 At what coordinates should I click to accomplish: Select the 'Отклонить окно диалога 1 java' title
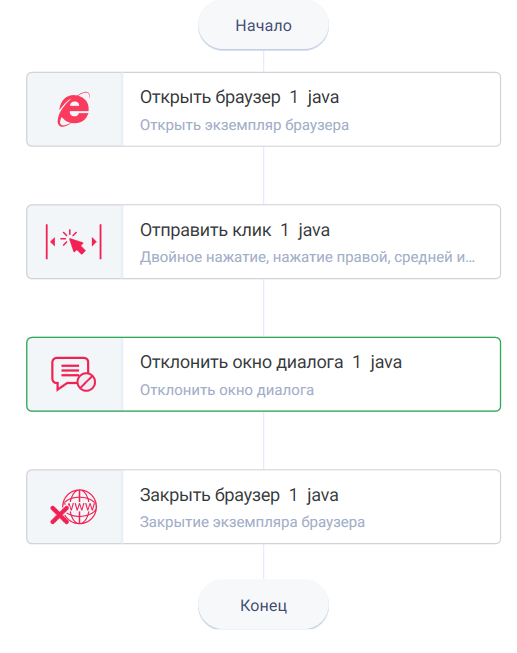click(x=271, y=362)
